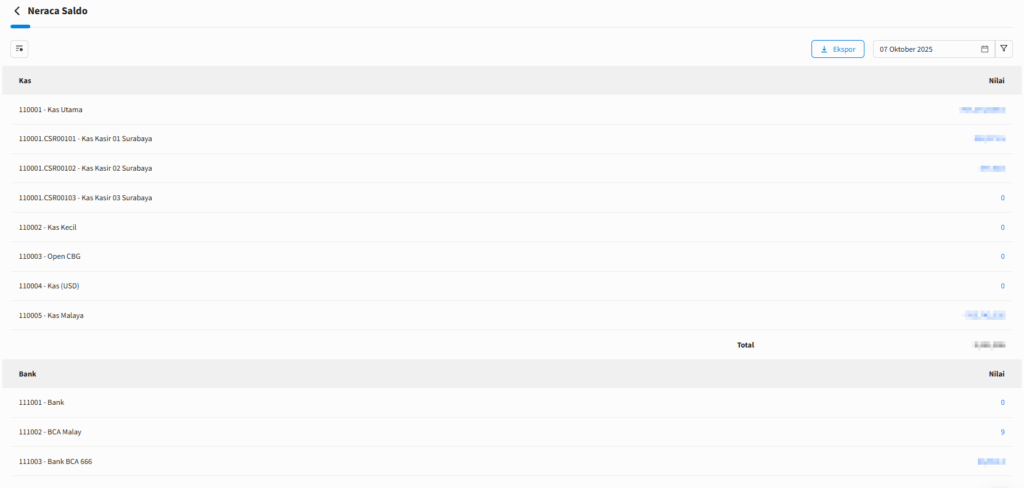1024x488 pixels.
Task: Click the Ekspor button
Action: [x=837, y=49]
